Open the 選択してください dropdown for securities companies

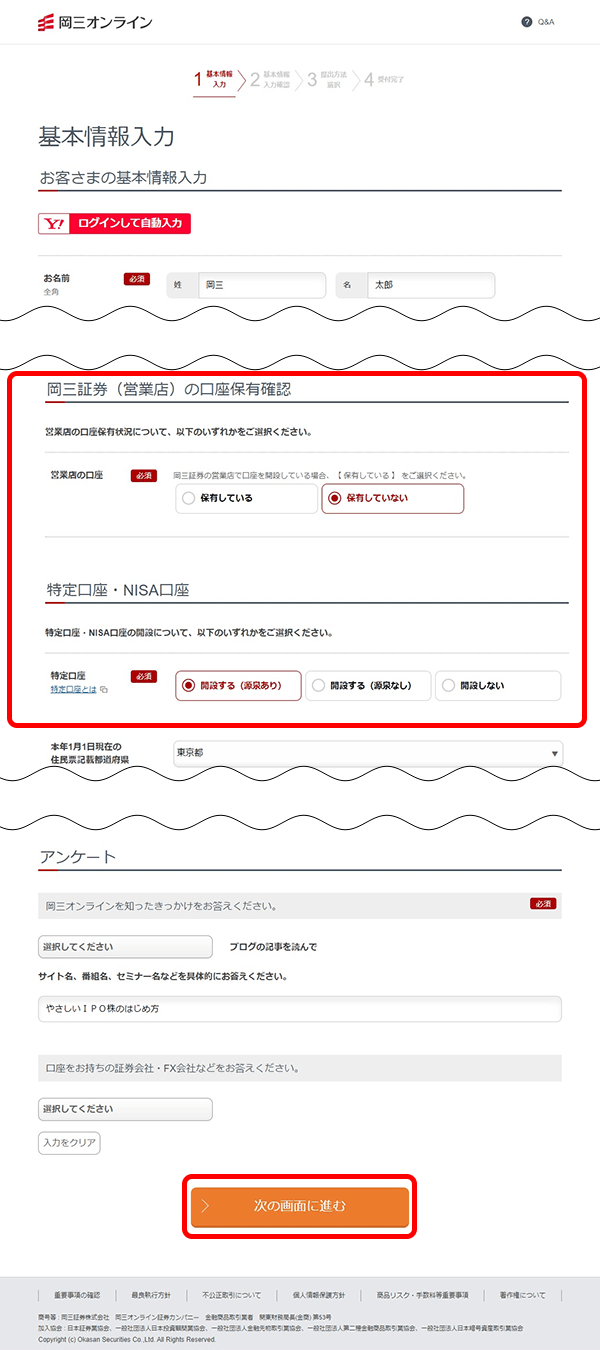(x=125, y=1109)
